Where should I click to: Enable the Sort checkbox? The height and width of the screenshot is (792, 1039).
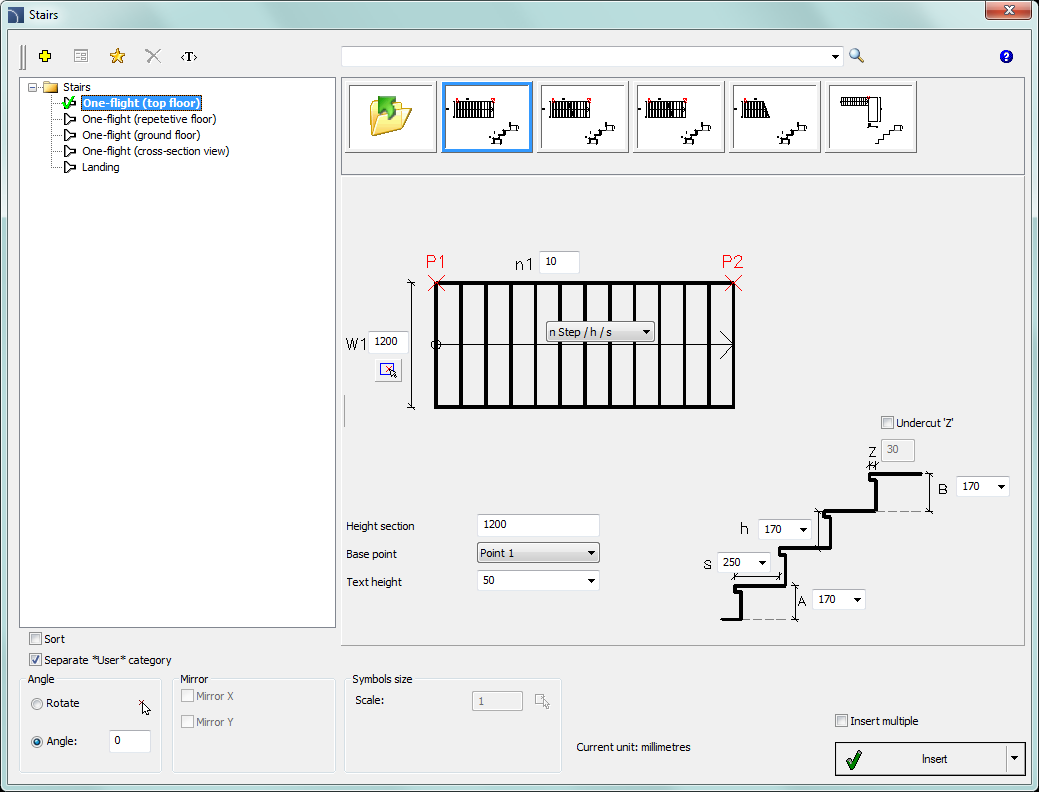36,639
